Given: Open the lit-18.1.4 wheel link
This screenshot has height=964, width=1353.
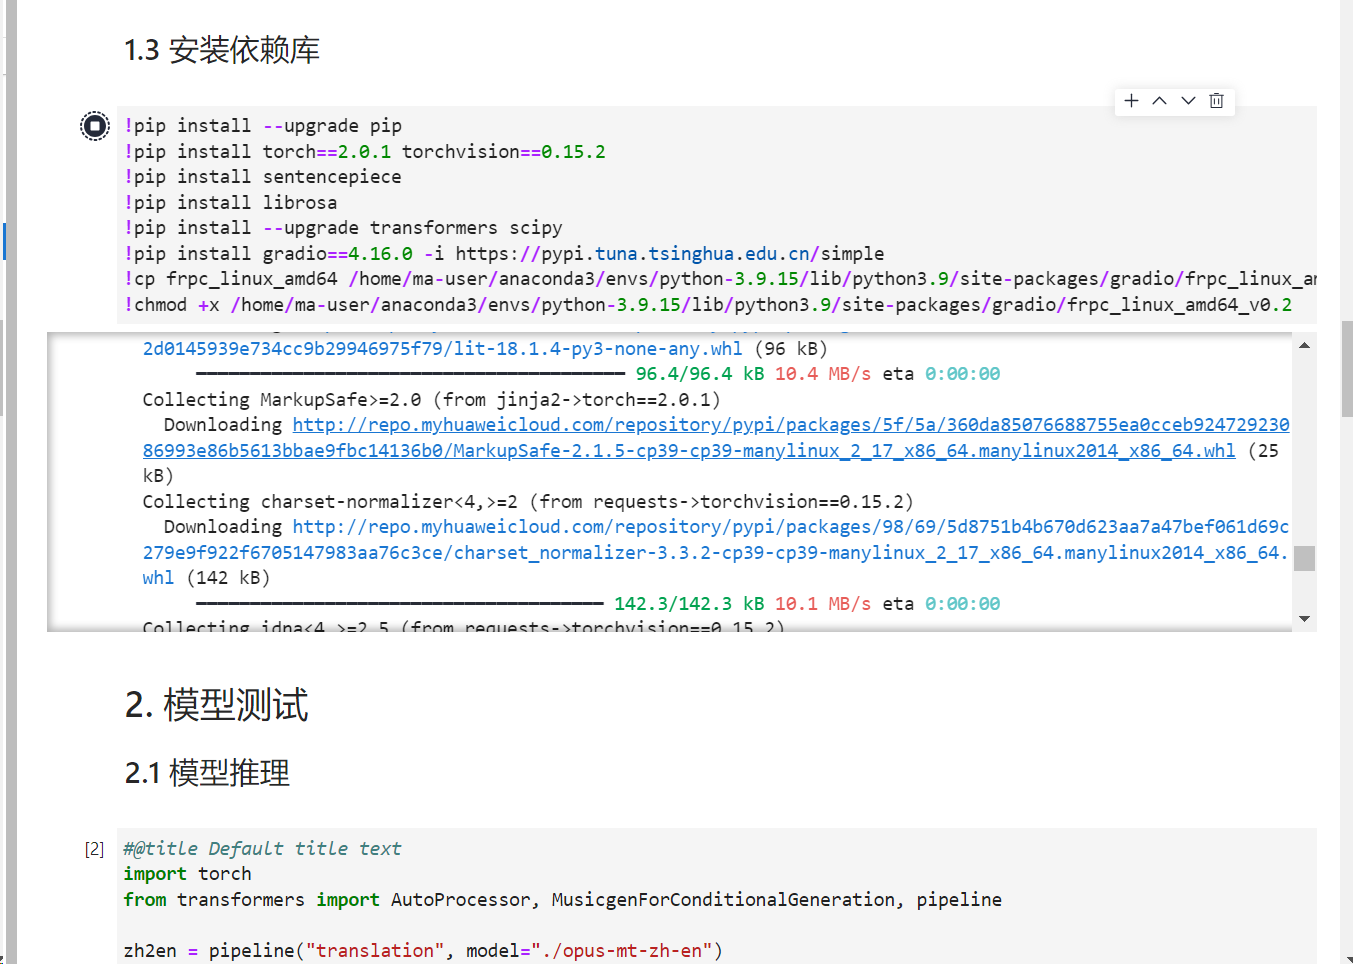Looking at the screenshot, I should click(x=443, y=349).
